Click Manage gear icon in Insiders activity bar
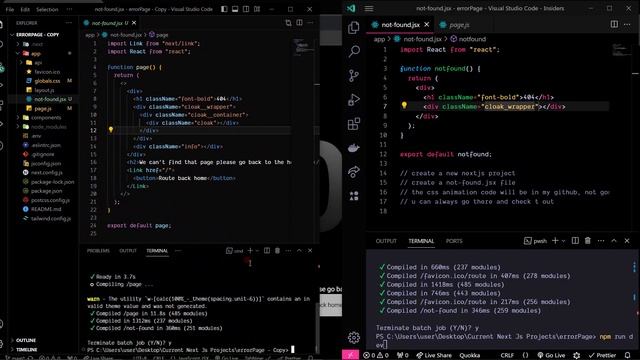The height and width of the screenshot is (360, 640). click(x=354, y=338)
